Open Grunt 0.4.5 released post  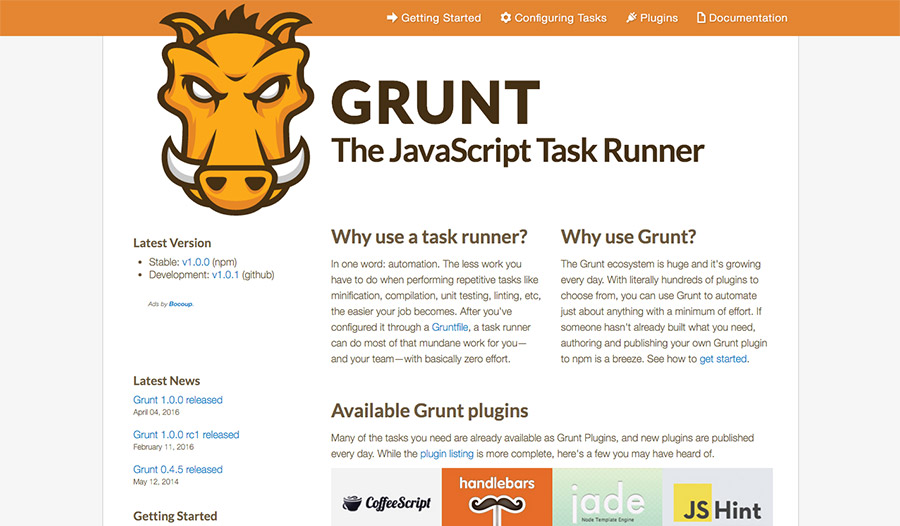[x=177, y=469]
